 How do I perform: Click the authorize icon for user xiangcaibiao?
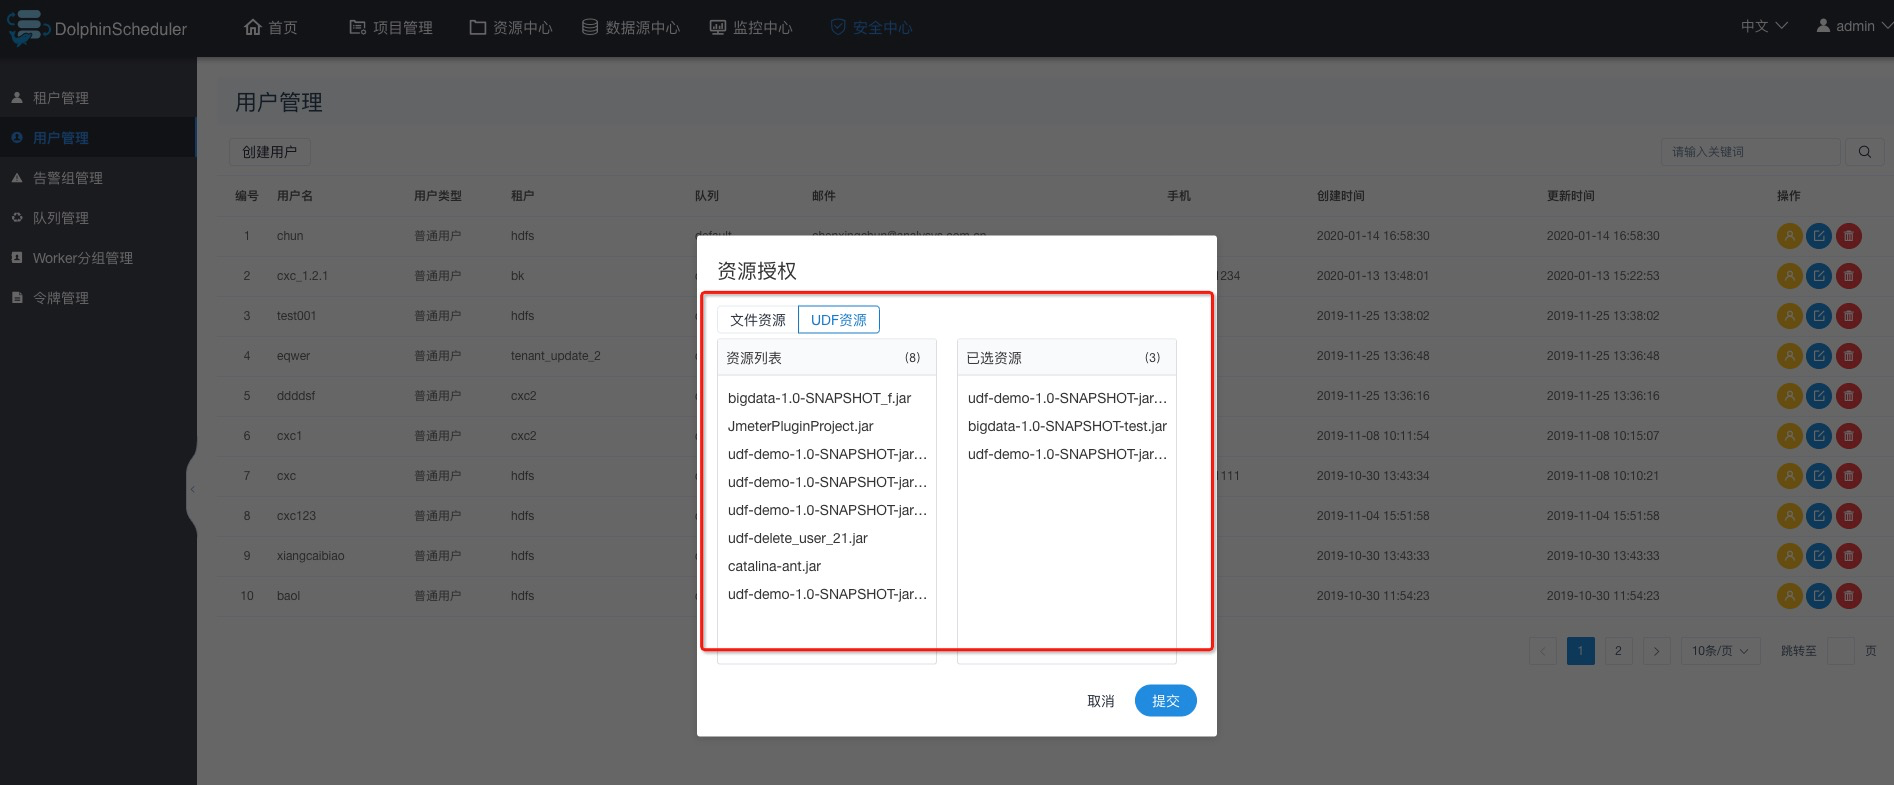pyautogui.click(x=1789, y=556)
